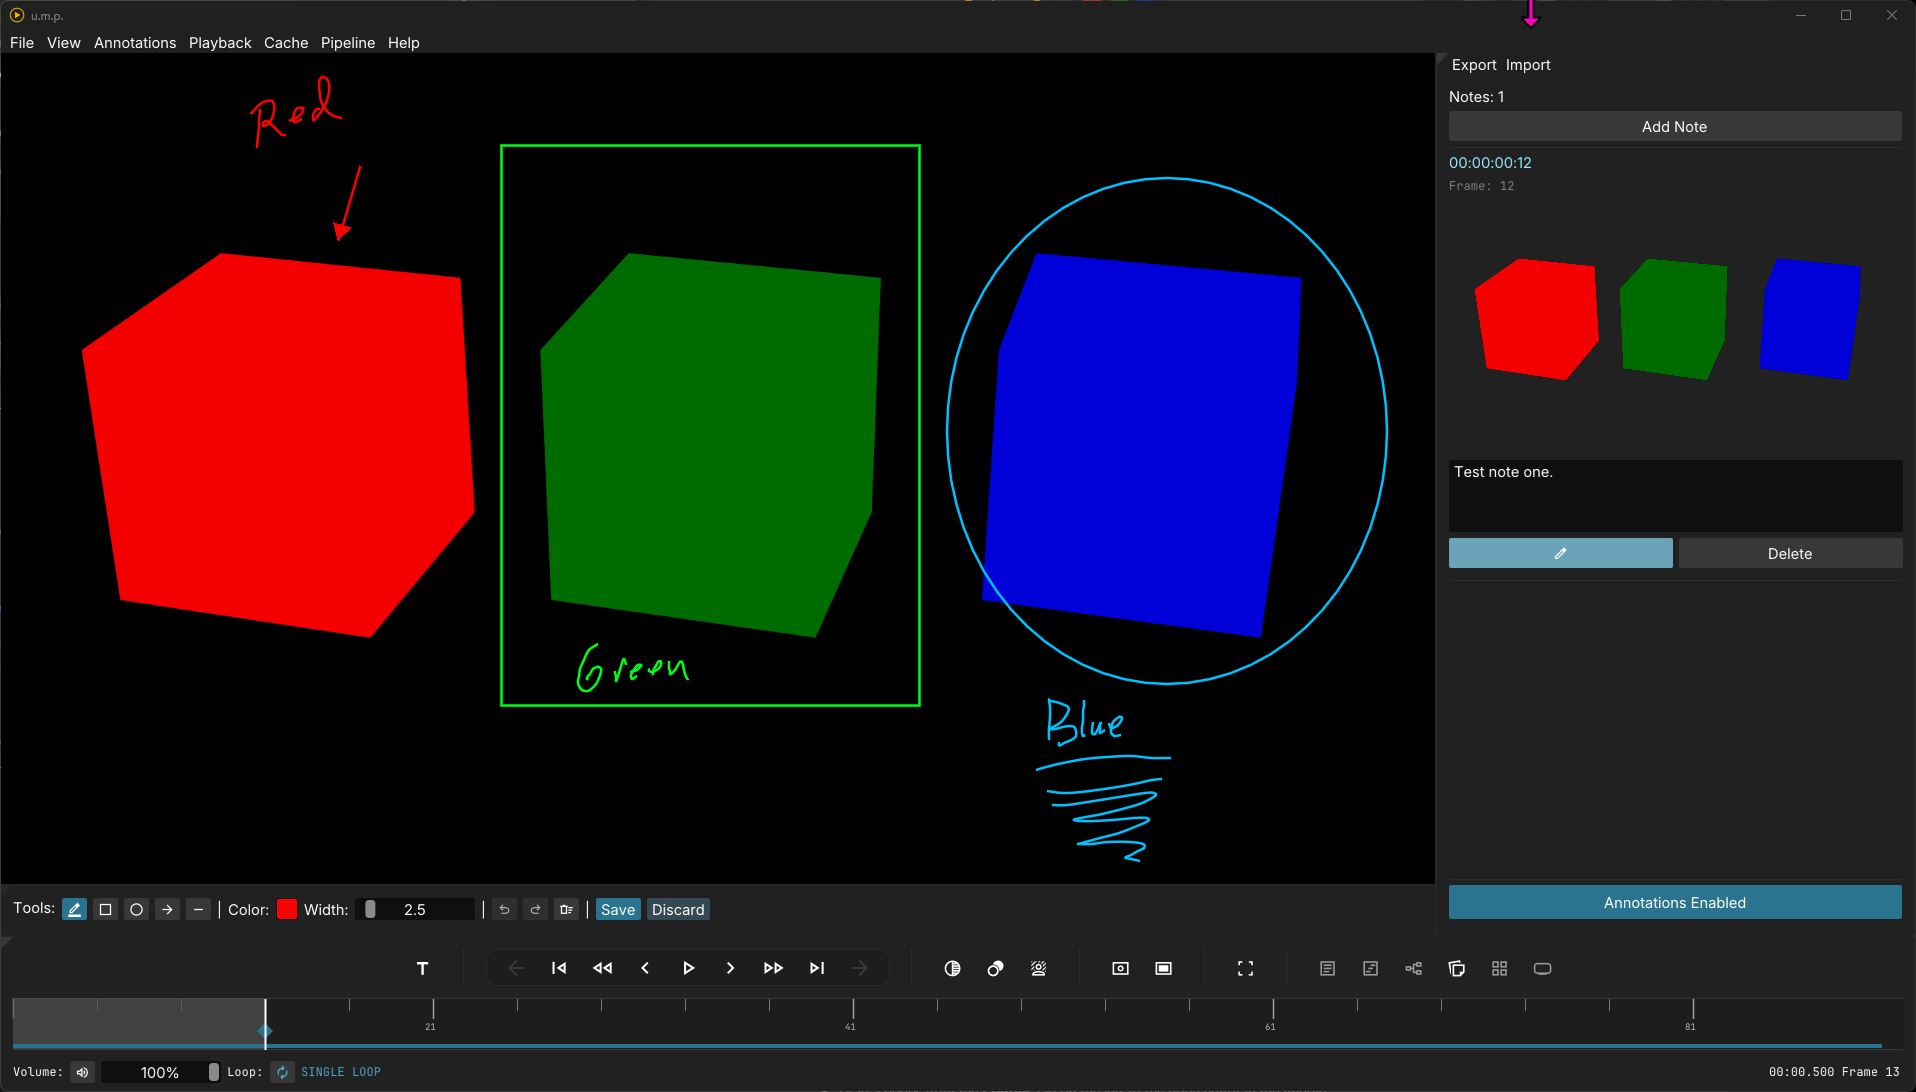1916x1092 pixels.
Task: Open the node graph panel icon
Action: pyautogui.click(x=1413, y=968)
